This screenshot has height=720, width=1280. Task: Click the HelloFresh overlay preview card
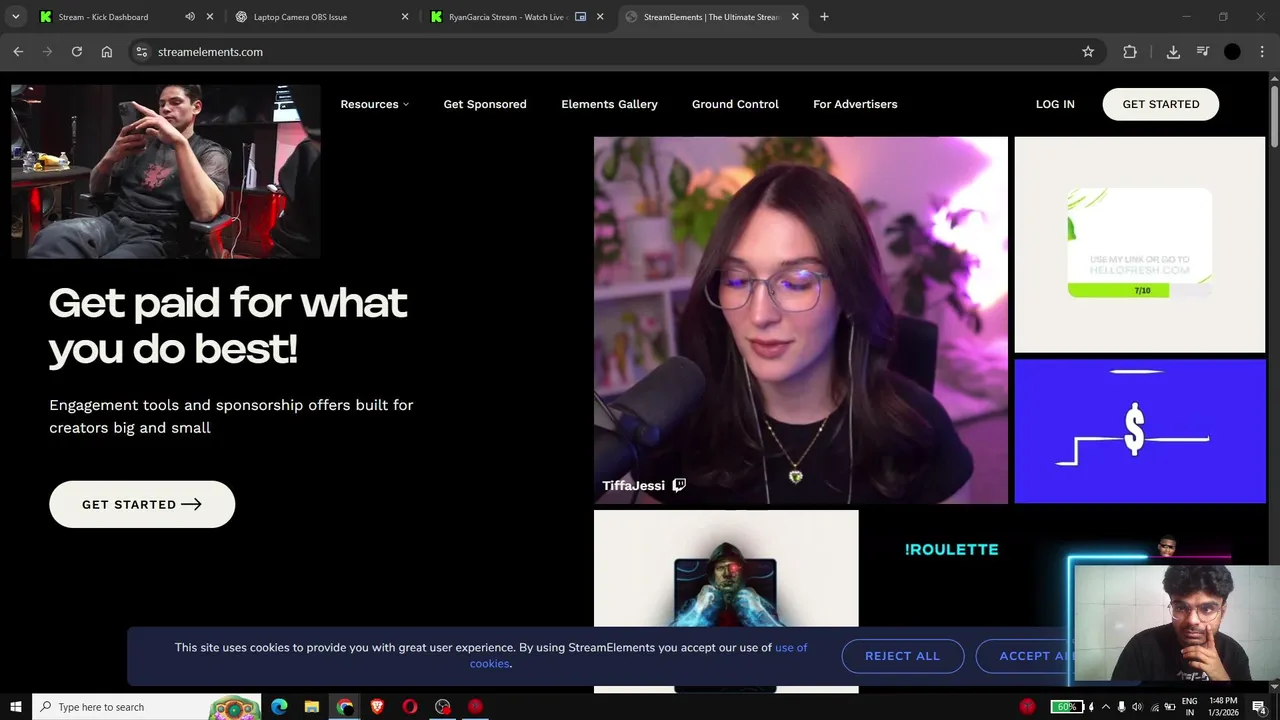pos(1140,244)
